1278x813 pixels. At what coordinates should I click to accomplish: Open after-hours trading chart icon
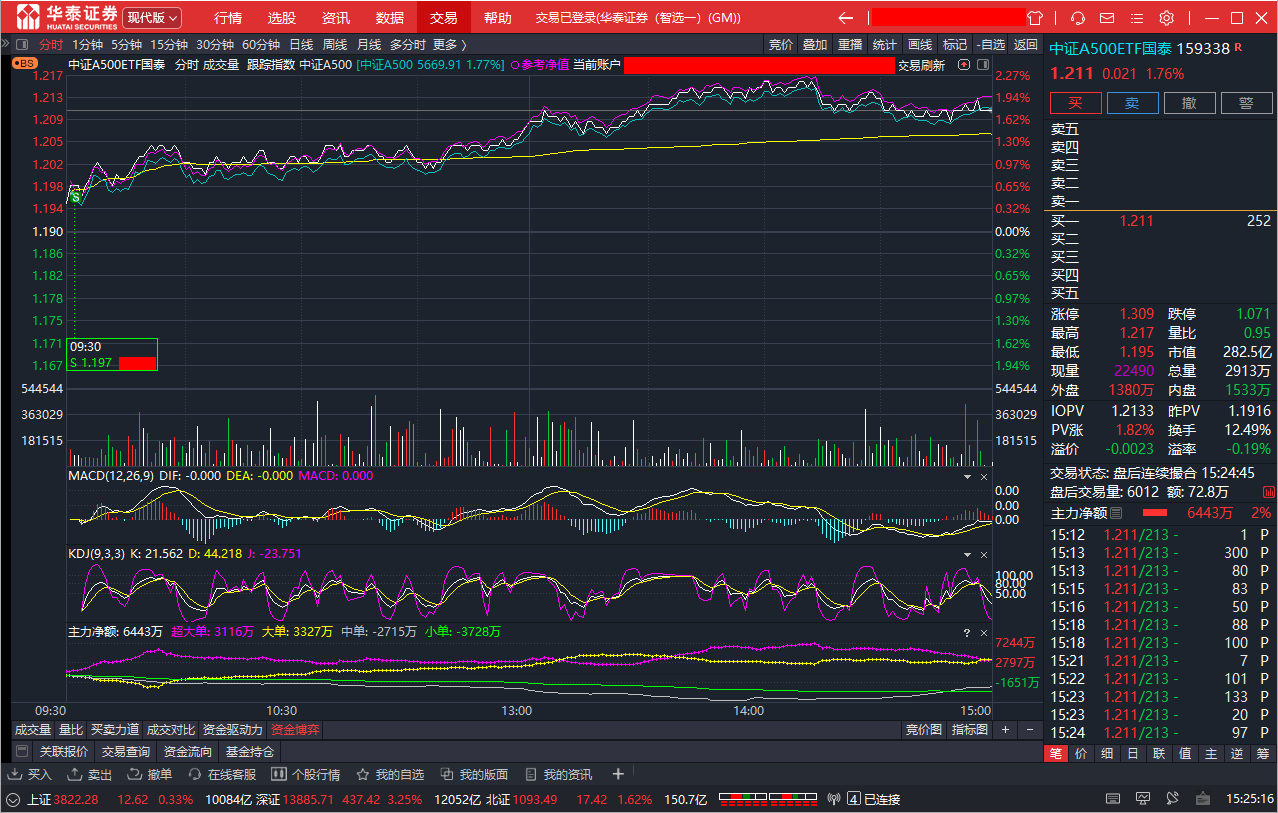click(x=1269, y=492)
